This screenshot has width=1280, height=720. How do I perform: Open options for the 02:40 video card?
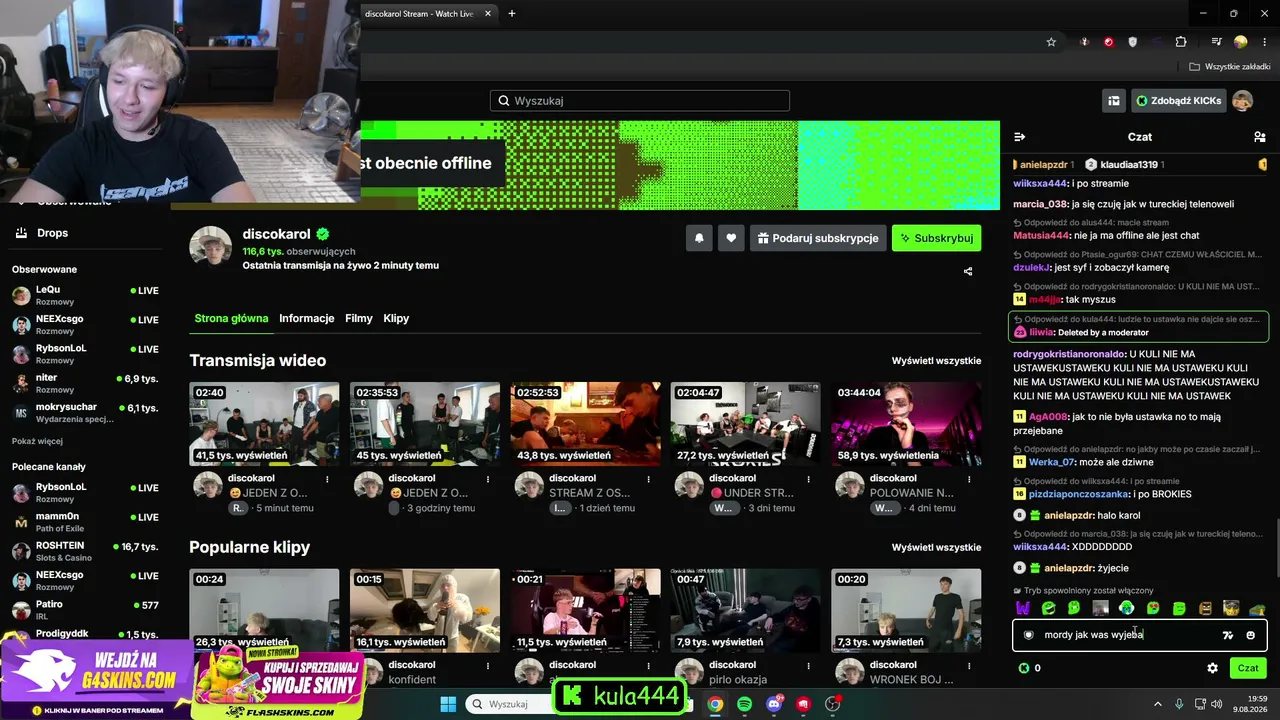click(328, 480)
